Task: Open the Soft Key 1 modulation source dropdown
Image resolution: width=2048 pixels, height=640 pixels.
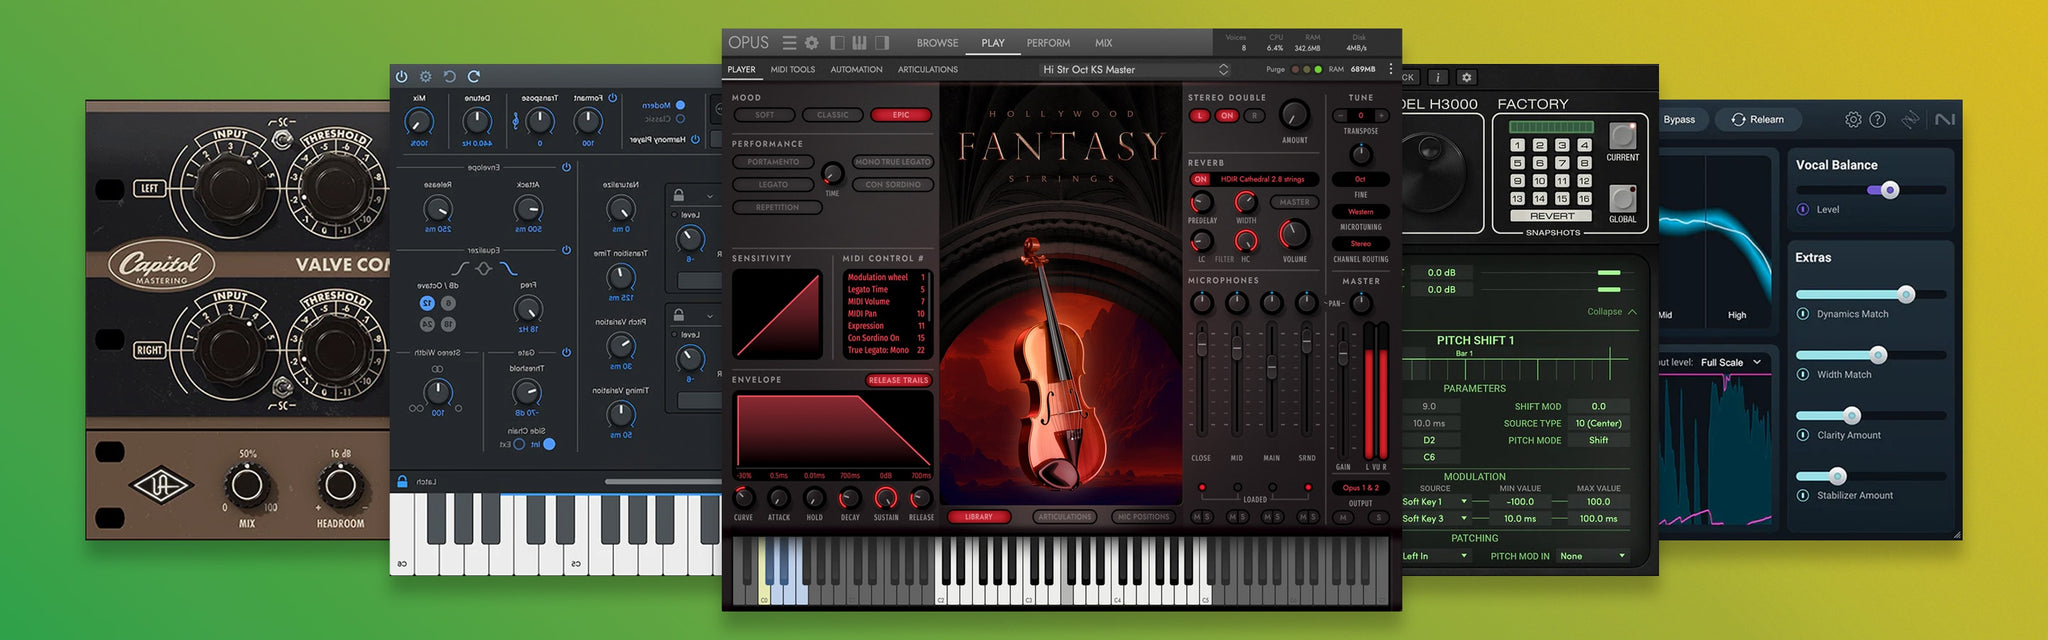Action: pyautogui.click(x=1436, y=502)
